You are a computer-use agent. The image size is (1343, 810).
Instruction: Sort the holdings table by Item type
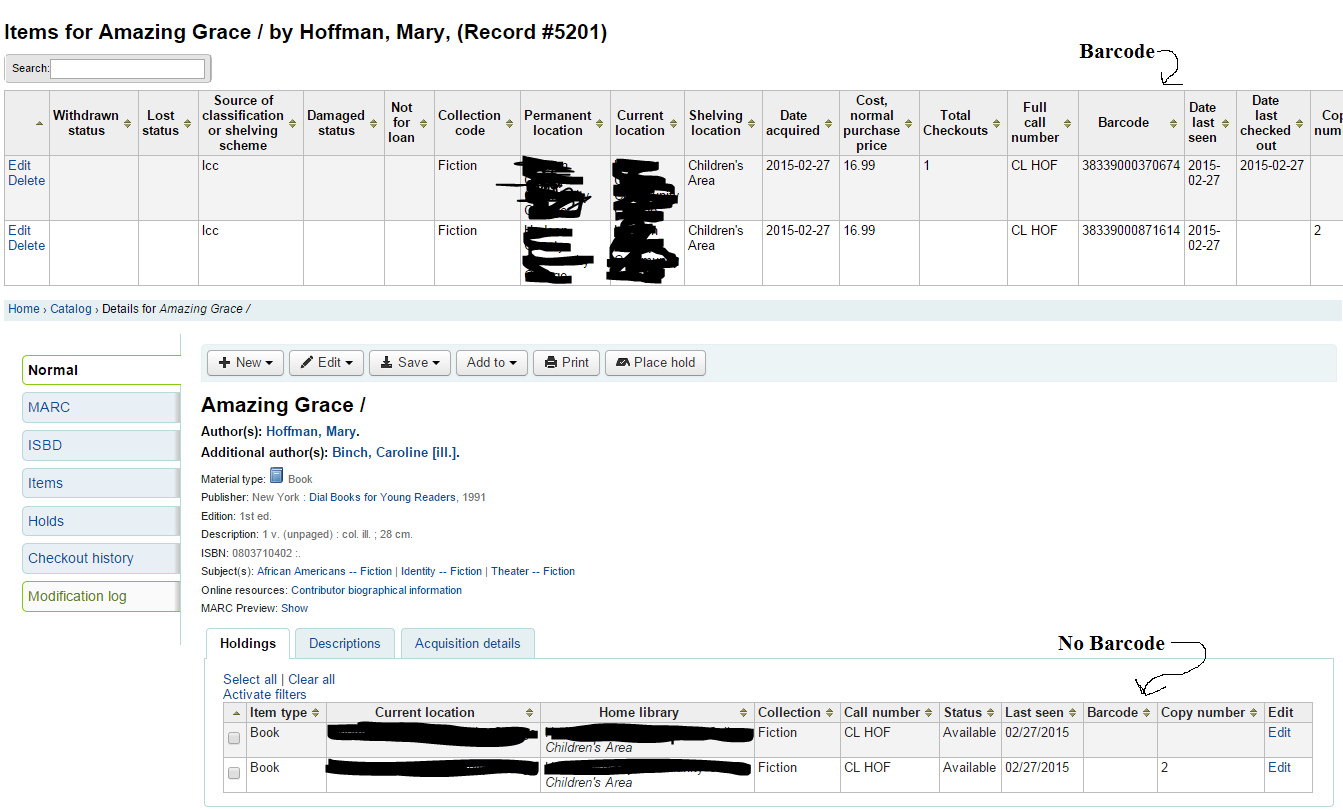point(316,713)
